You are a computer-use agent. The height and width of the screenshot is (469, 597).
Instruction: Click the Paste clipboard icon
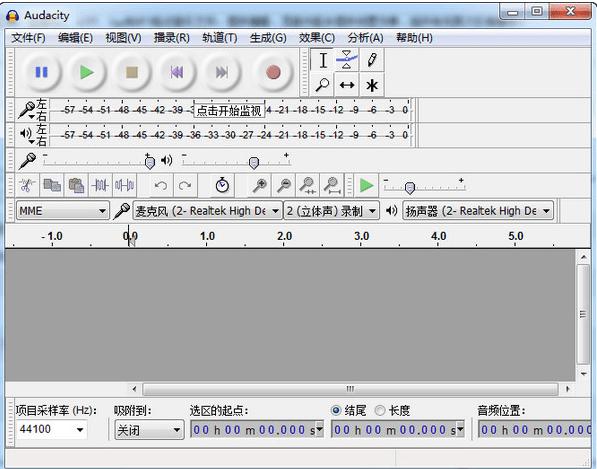click(76, 185)
